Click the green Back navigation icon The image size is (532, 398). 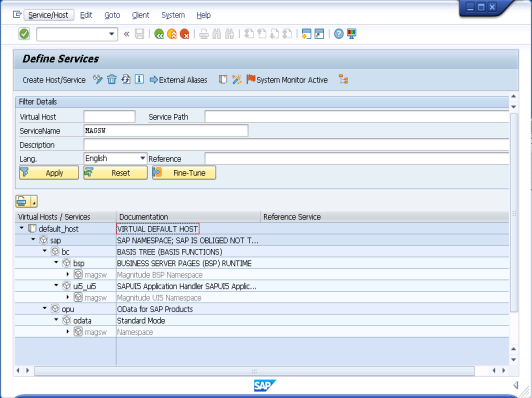tap(159, 34)
